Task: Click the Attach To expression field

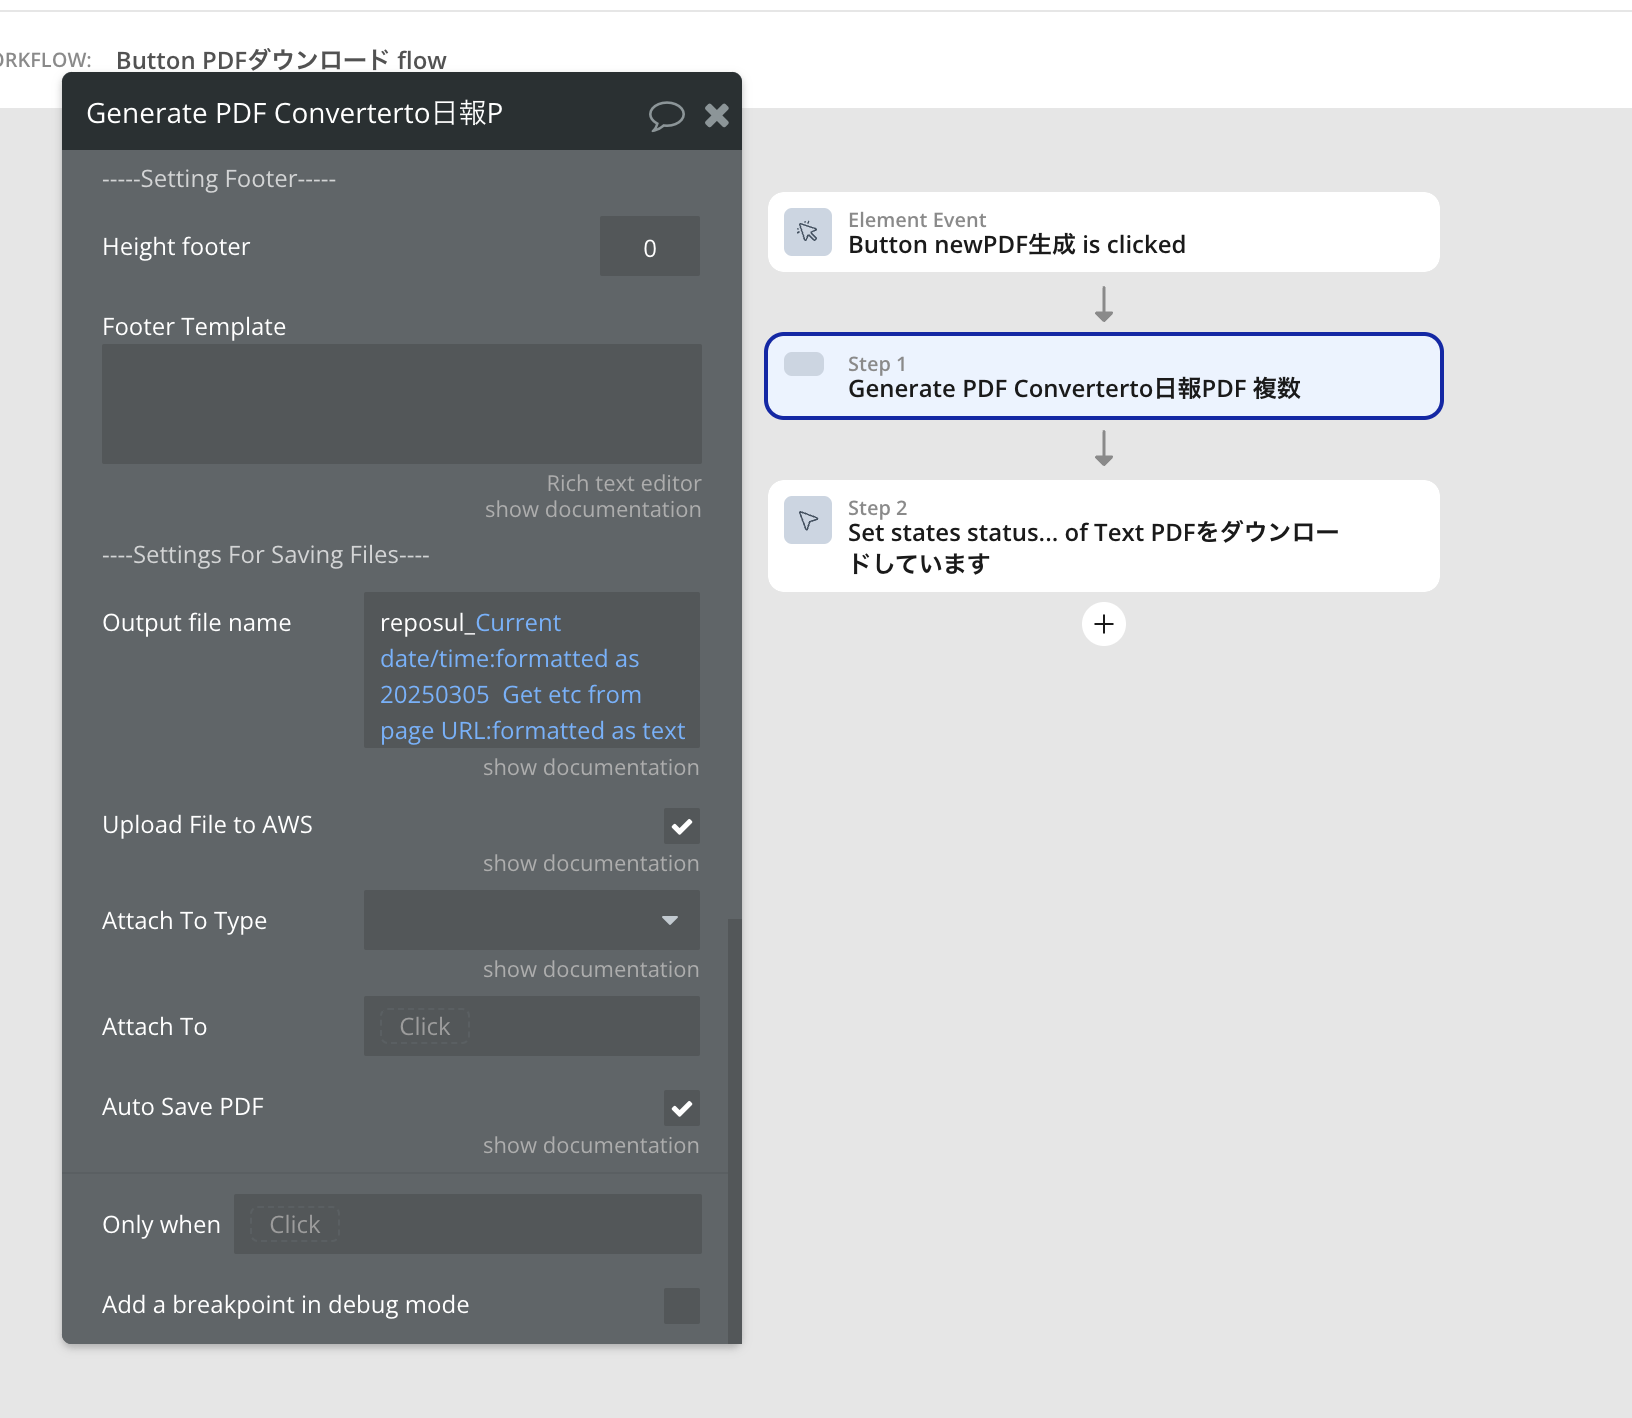Action: point(531,1026)
